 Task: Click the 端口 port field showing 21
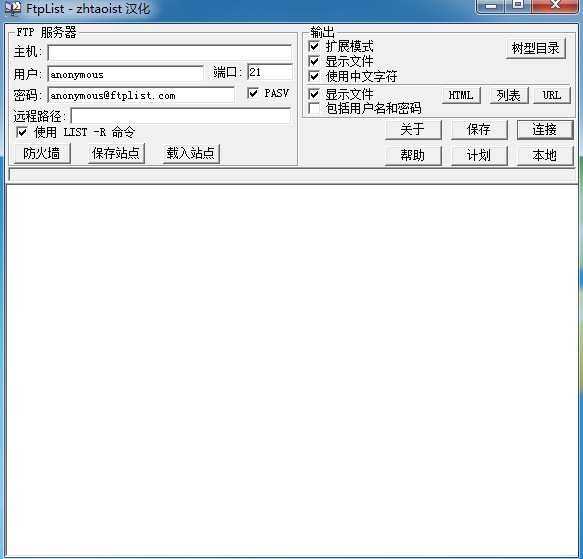click(x=270, y=72)
